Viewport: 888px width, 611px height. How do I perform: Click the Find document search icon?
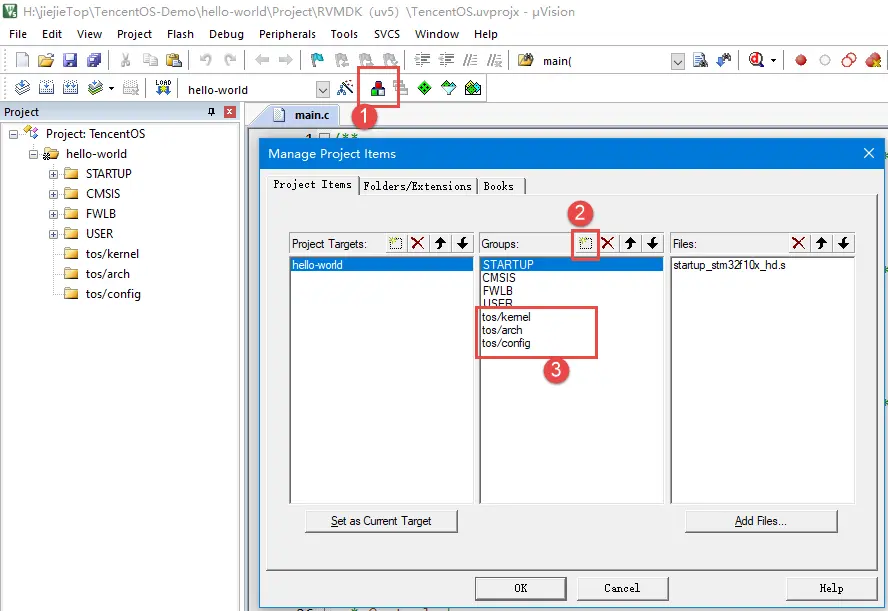[x=701, y=60]
